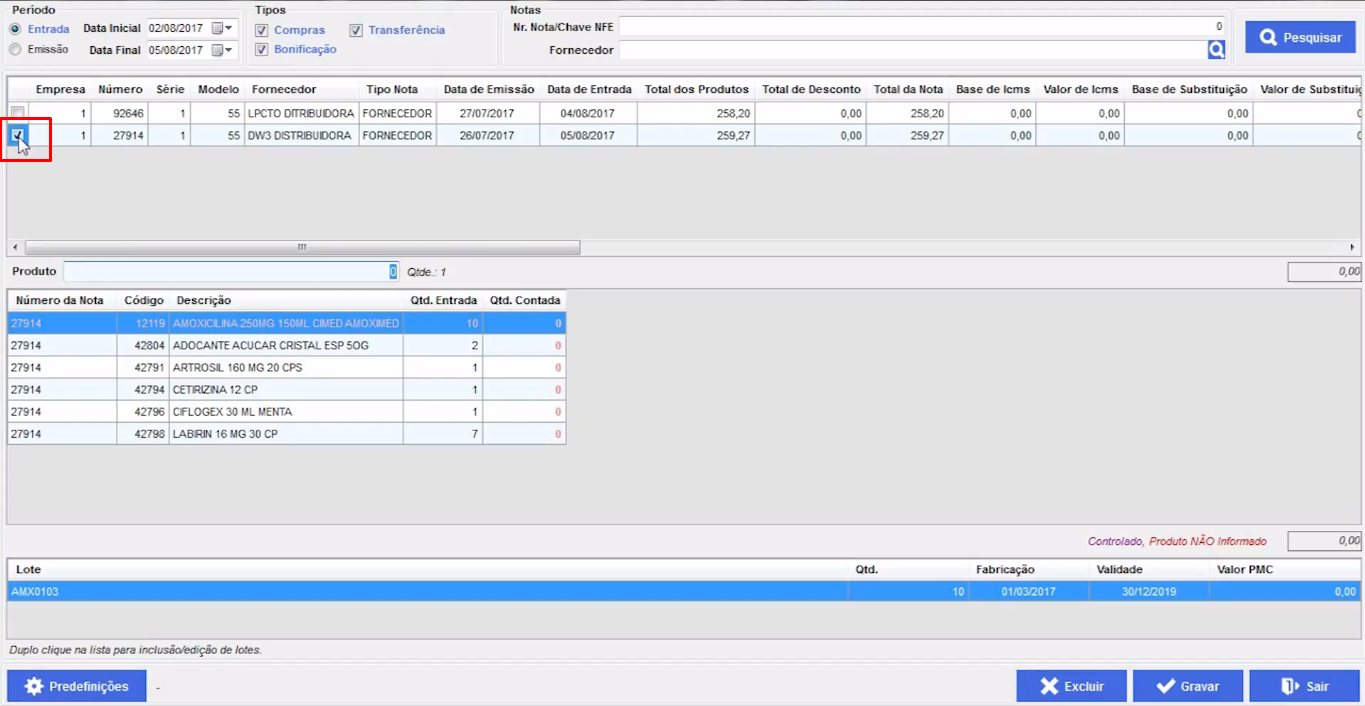Open the Data Final calendar icon

pyautogui.click(x=218, y=50)
